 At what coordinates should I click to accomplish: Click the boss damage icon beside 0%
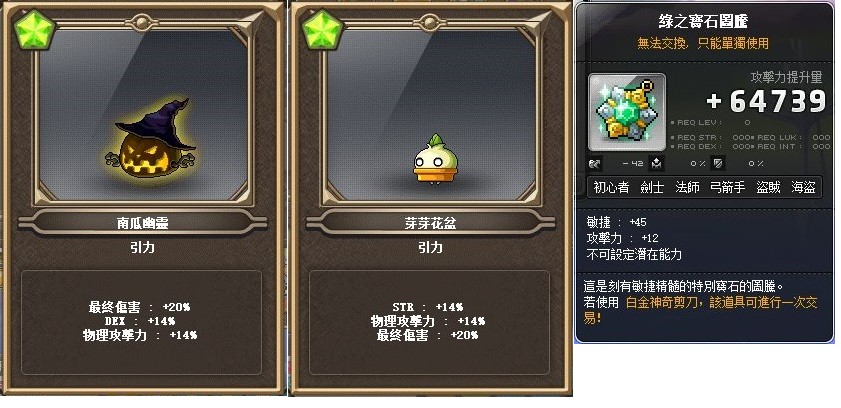[x=656, y=163]
